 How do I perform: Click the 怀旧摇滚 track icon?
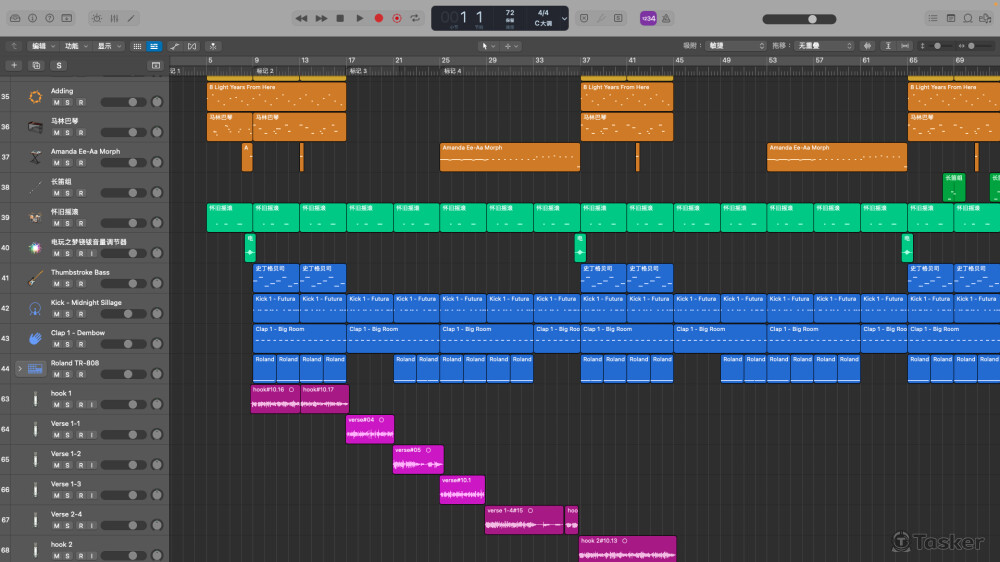(x=35, y=218)
